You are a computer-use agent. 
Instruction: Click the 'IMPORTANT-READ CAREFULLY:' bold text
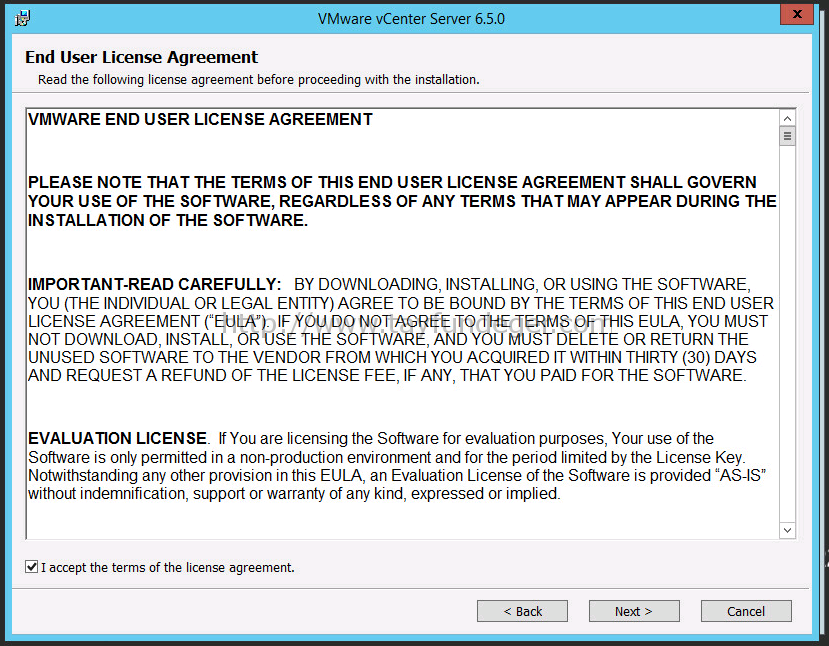[x=154, y=284]
